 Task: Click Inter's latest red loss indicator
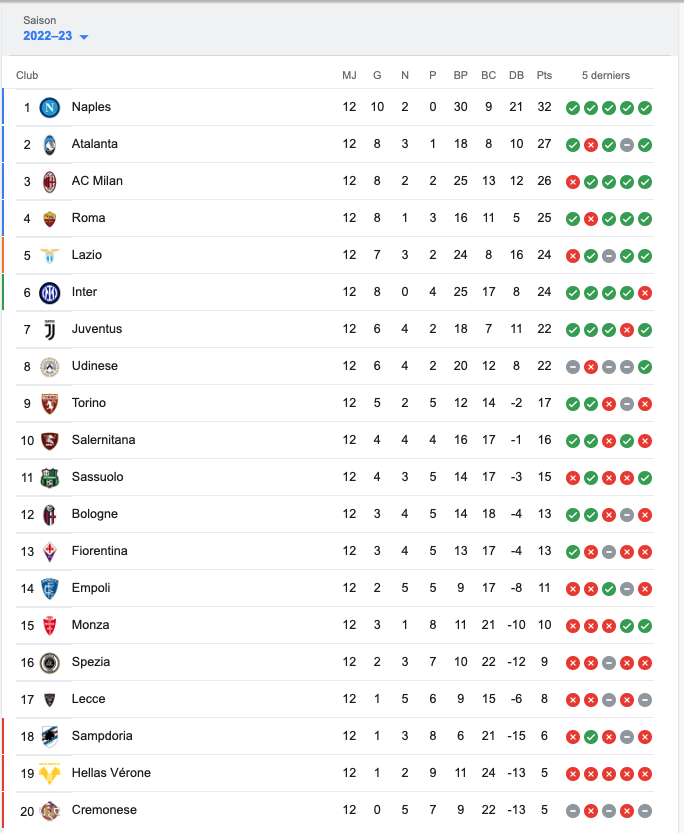(645, 293)
